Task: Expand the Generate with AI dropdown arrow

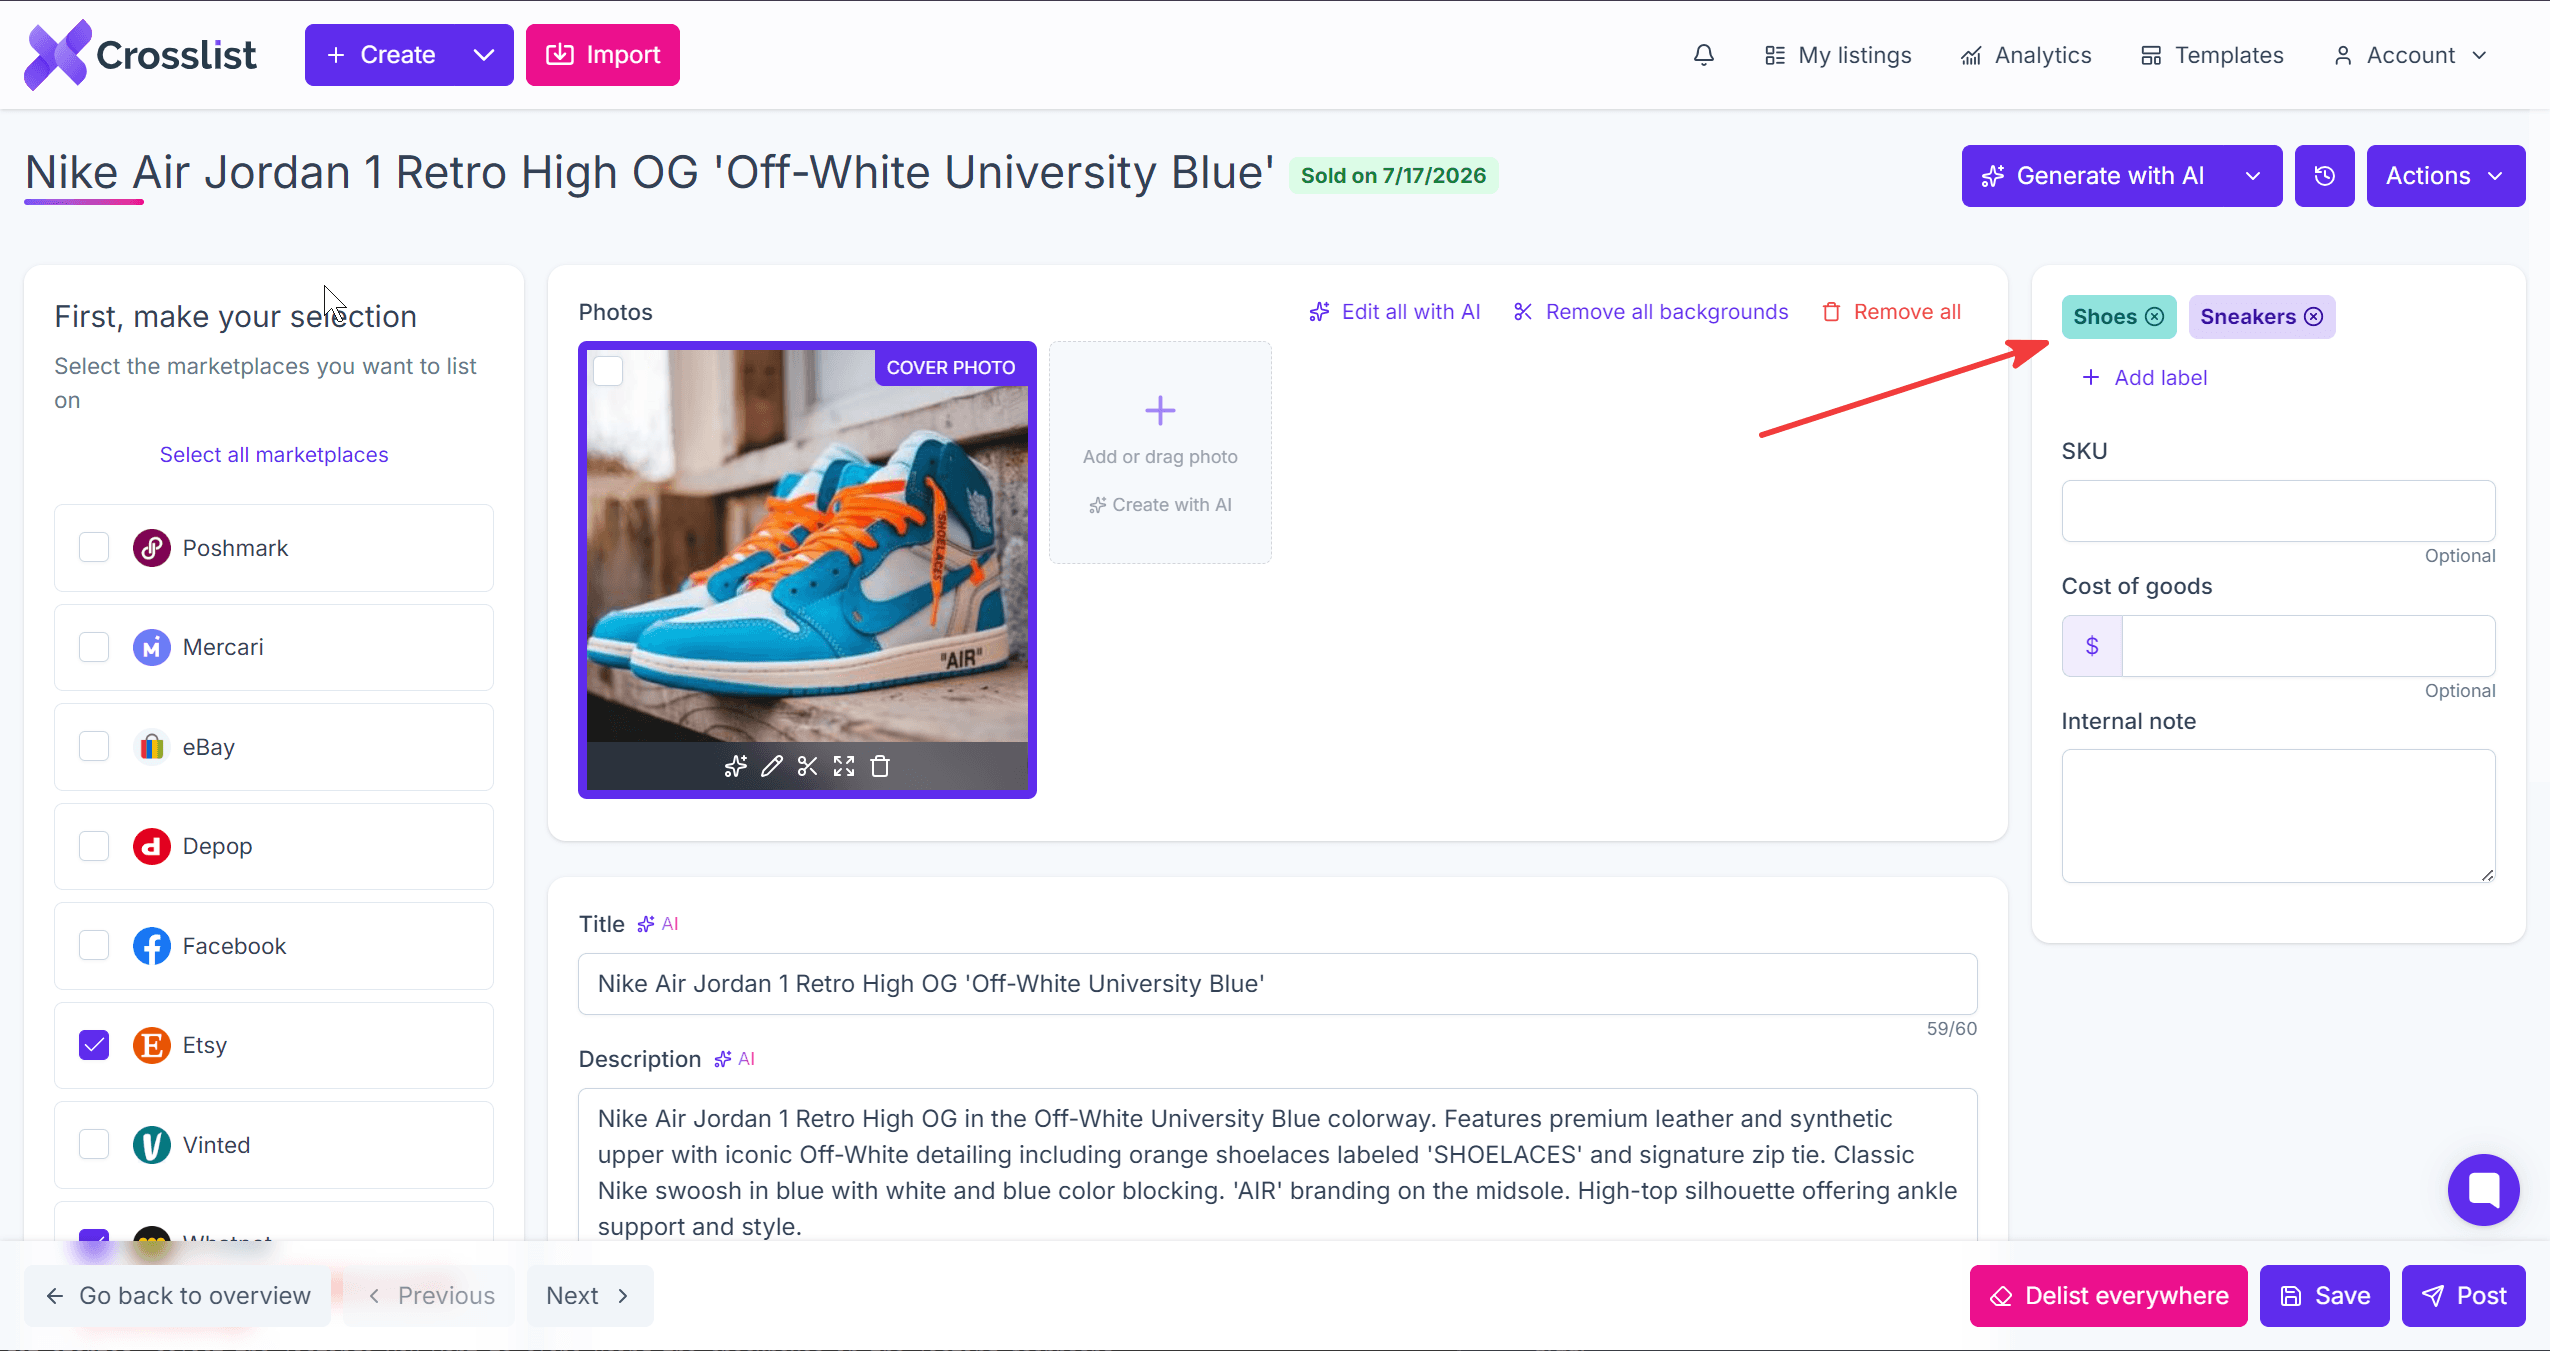Action: (x=2253, y=176)
